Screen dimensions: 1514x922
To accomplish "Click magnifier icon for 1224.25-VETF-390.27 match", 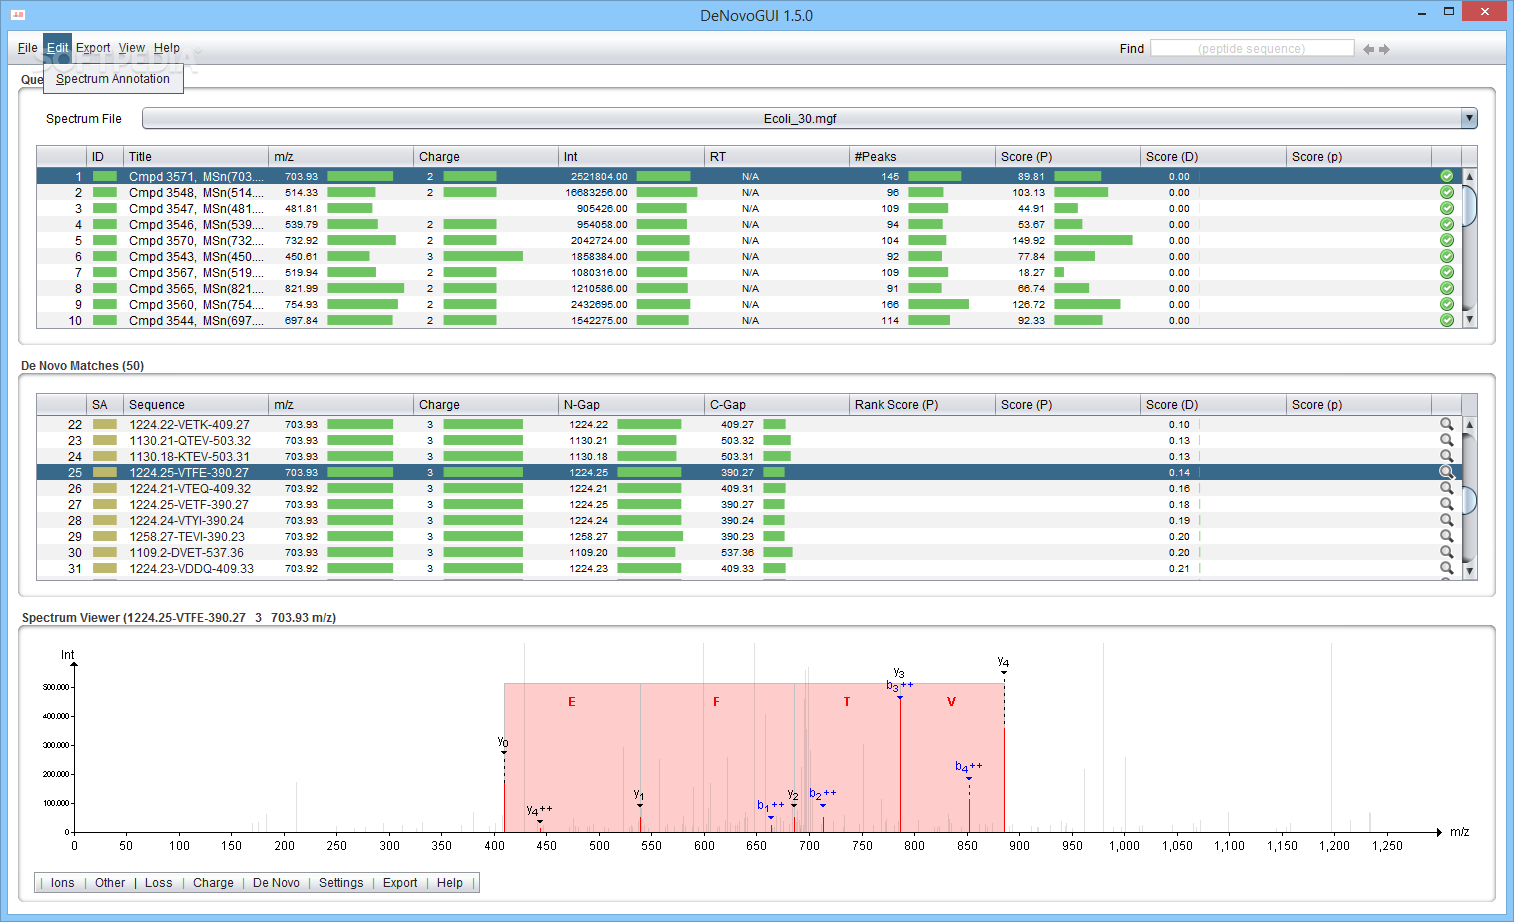I will click(1446, 504).
